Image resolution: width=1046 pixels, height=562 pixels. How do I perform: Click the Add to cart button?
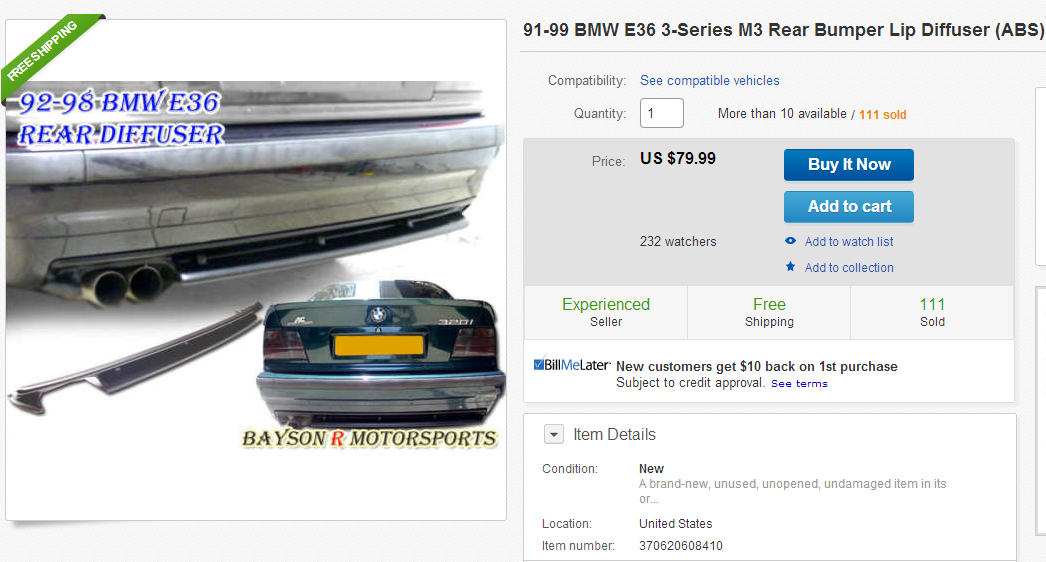click(x=849, y=207)
